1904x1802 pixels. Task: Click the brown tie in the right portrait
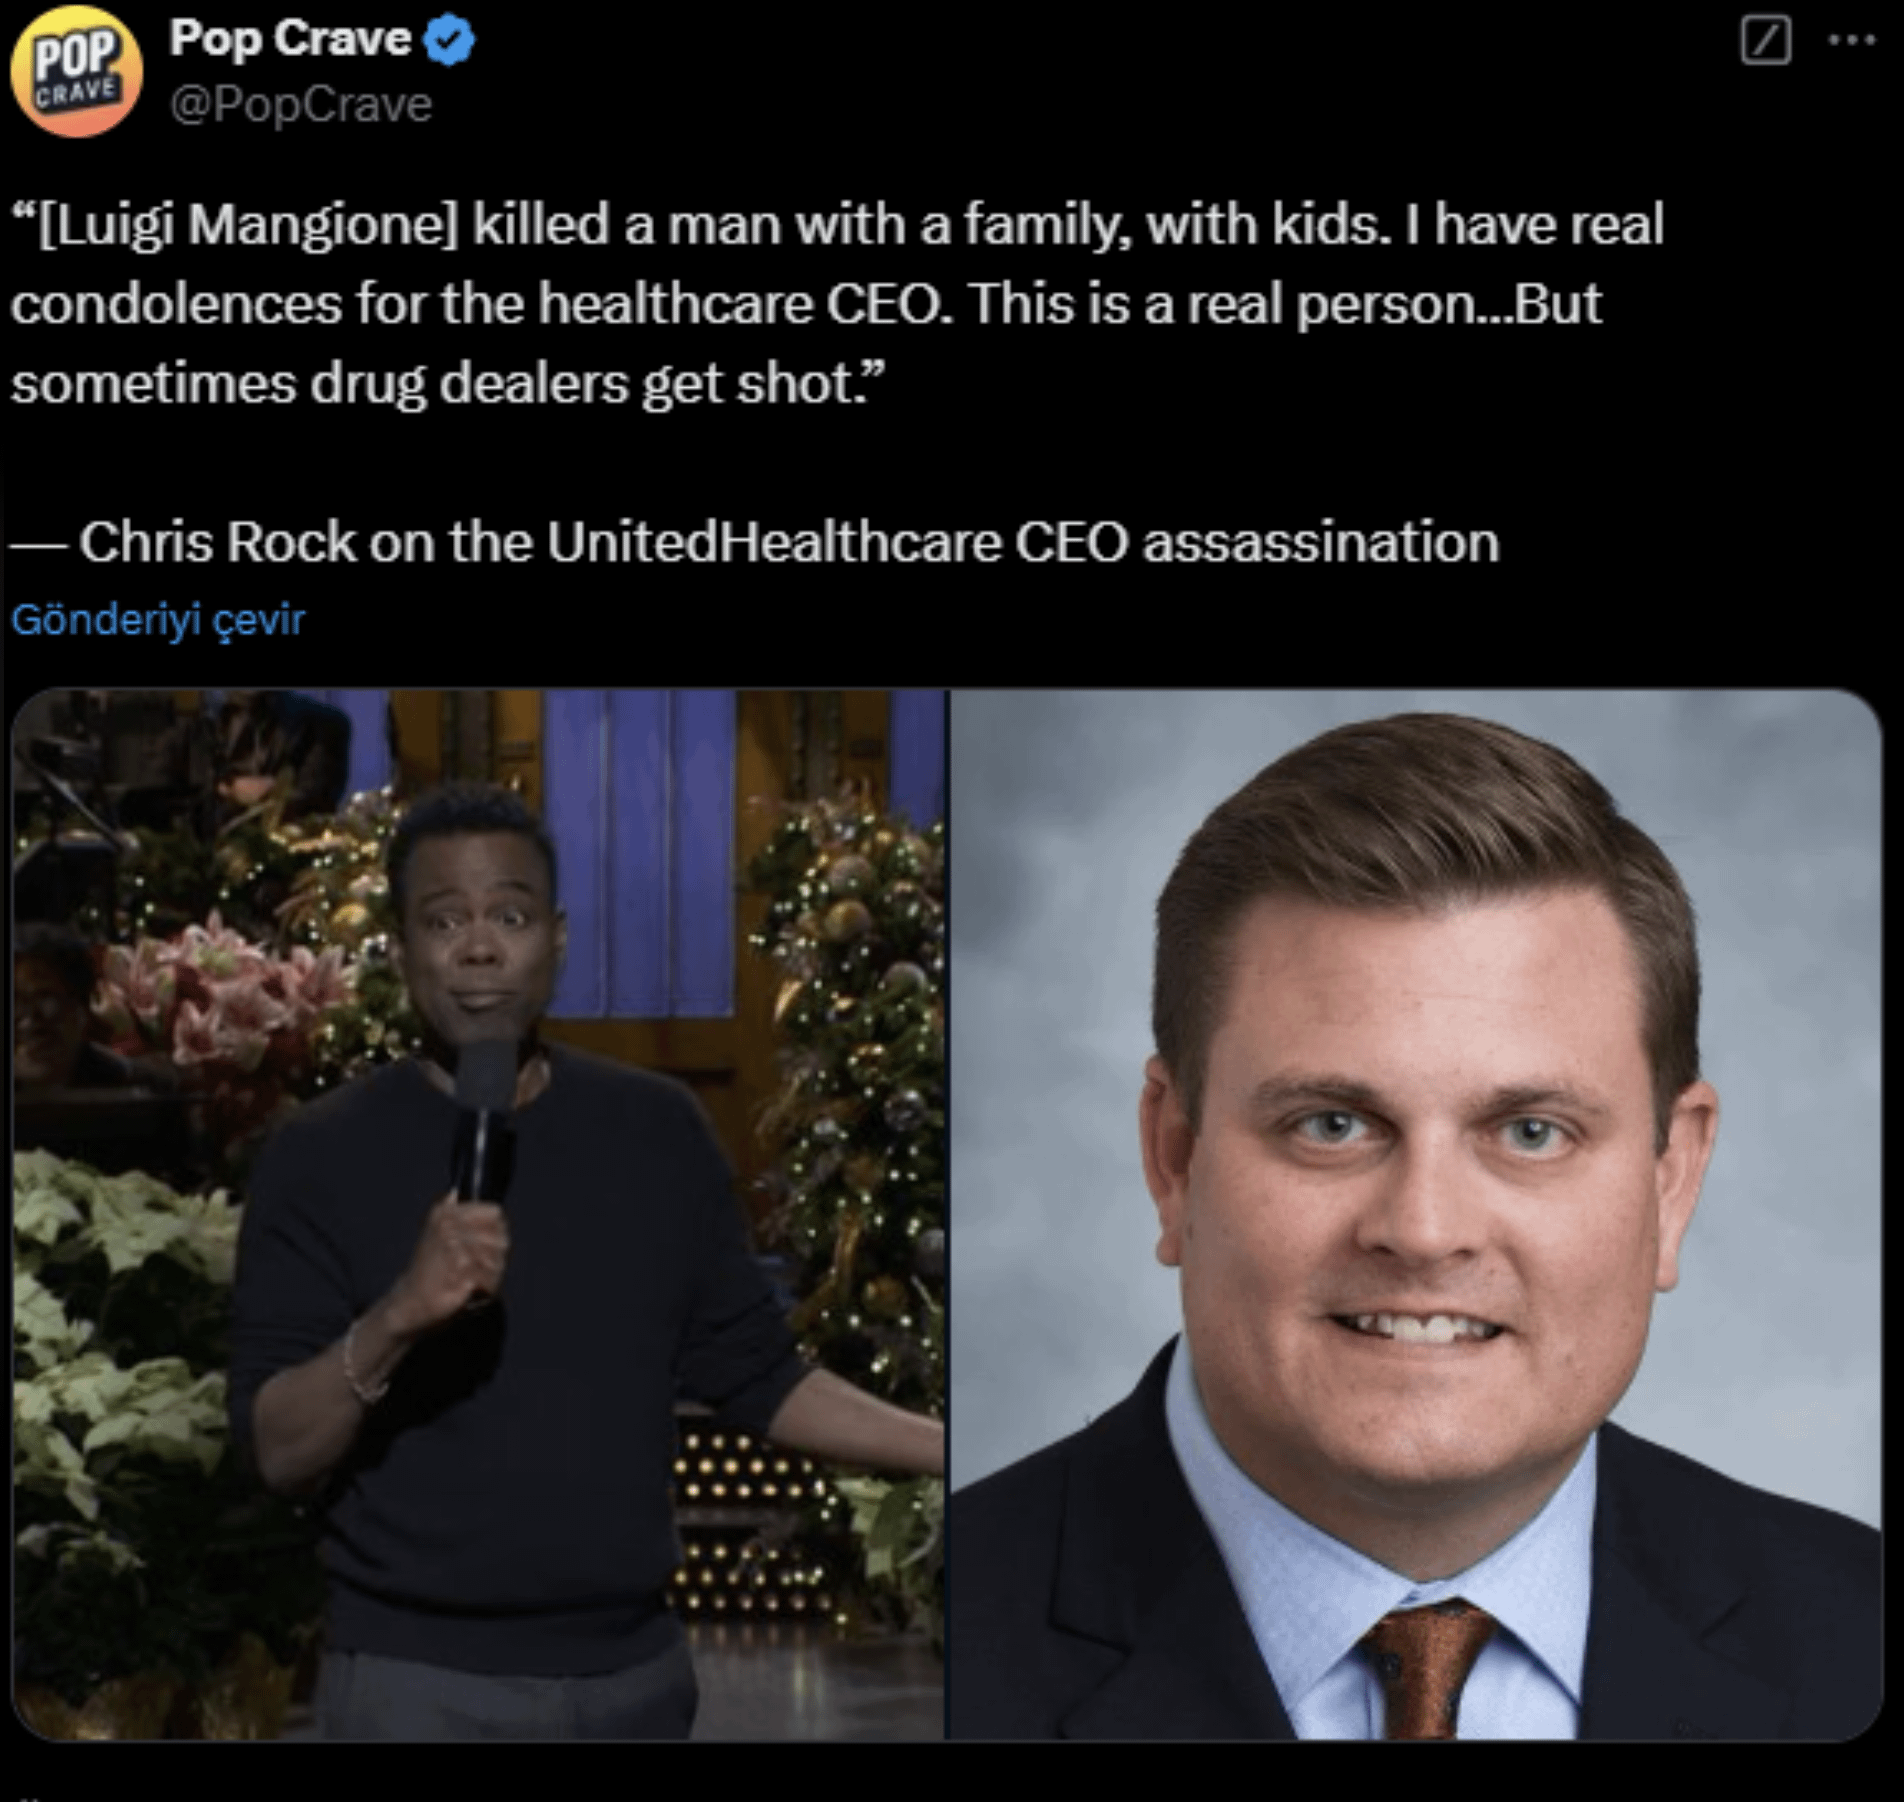(x=1425, y=1668)
